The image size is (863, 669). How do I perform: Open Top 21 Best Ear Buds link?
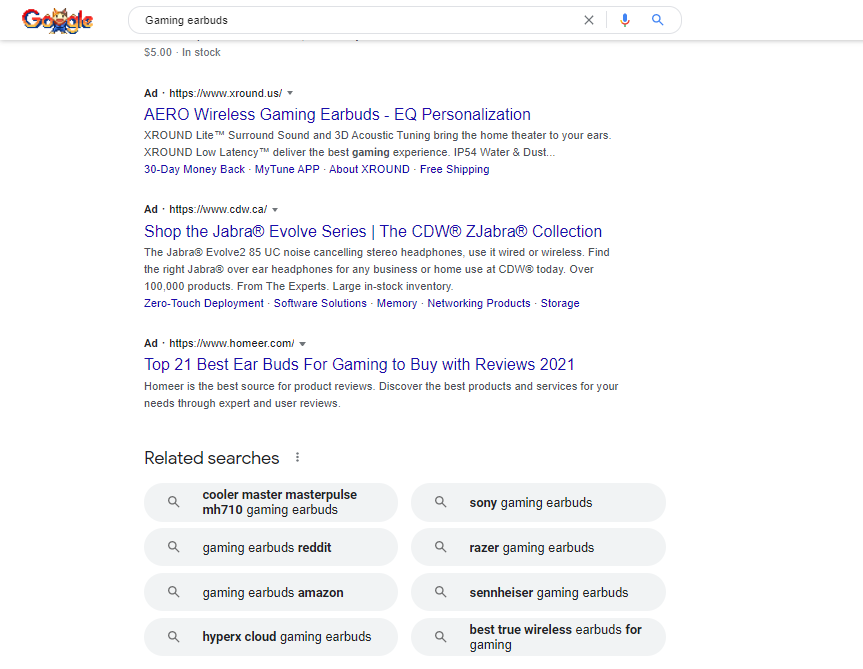359,364
